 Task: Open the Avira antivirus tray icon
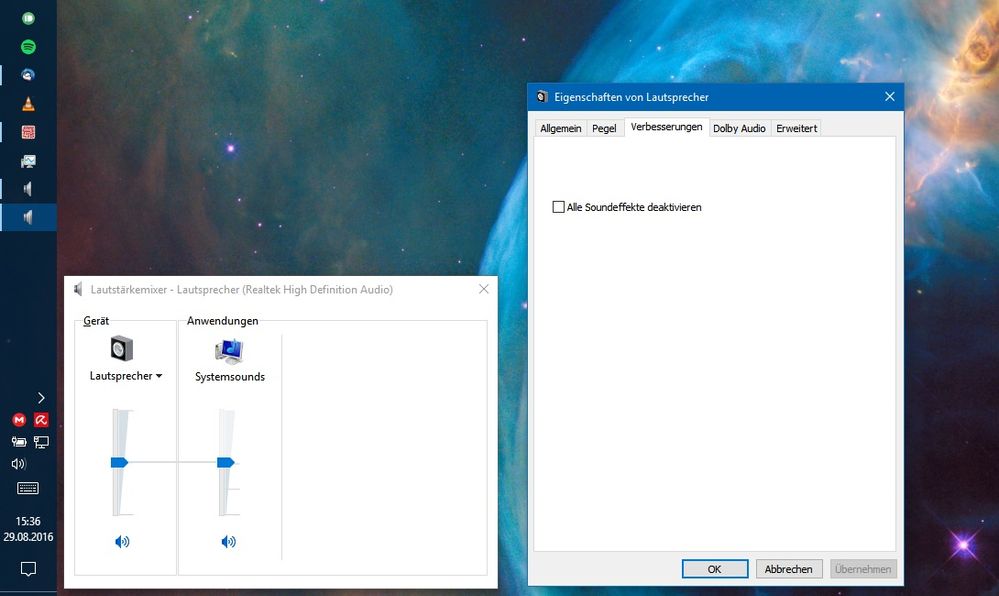click(41, 420)
